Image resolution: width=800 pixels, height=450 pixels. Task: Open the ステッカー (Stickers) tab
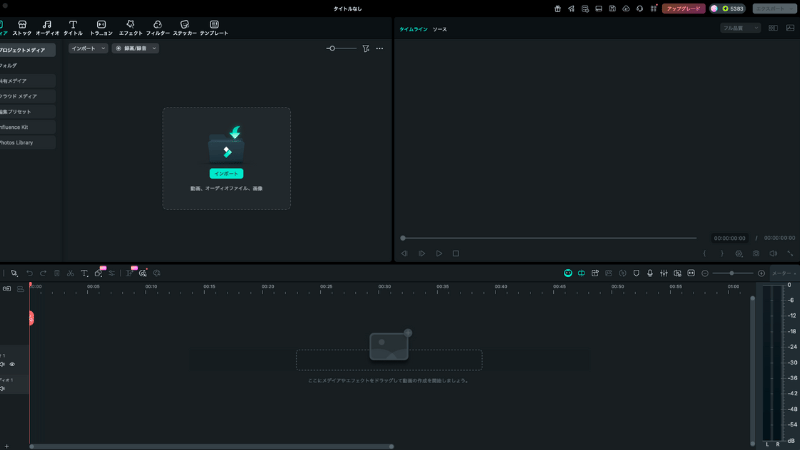184,27
